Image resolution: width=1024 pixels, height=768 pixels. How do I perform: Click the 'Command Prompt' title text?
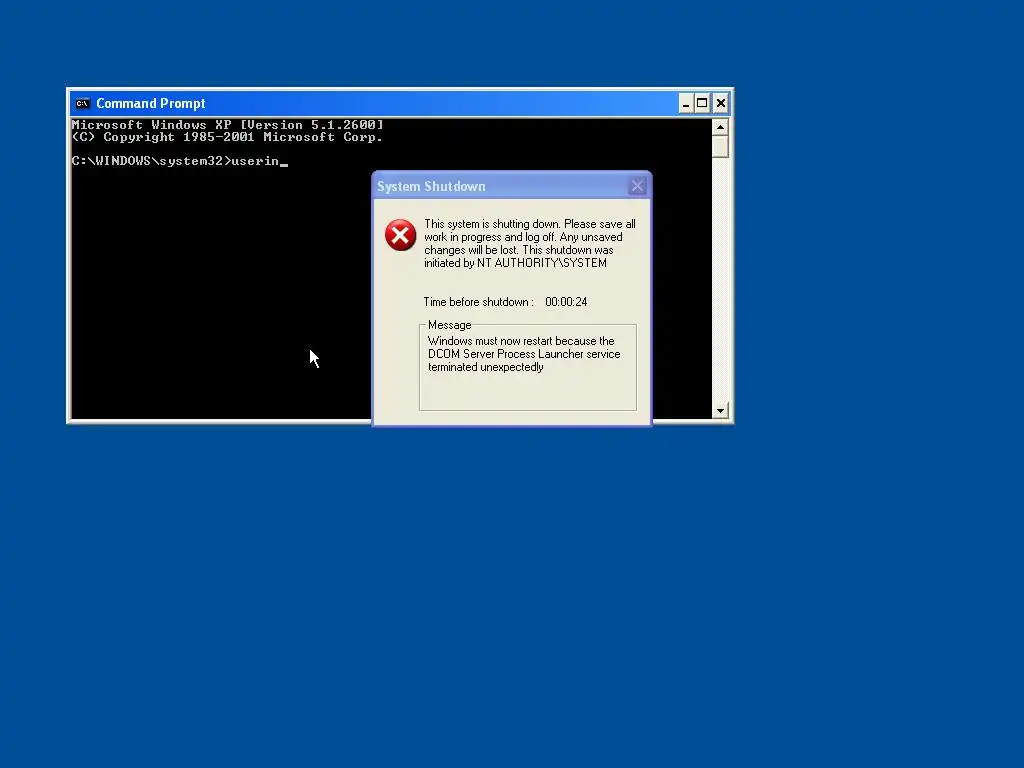tap(151, 103)
